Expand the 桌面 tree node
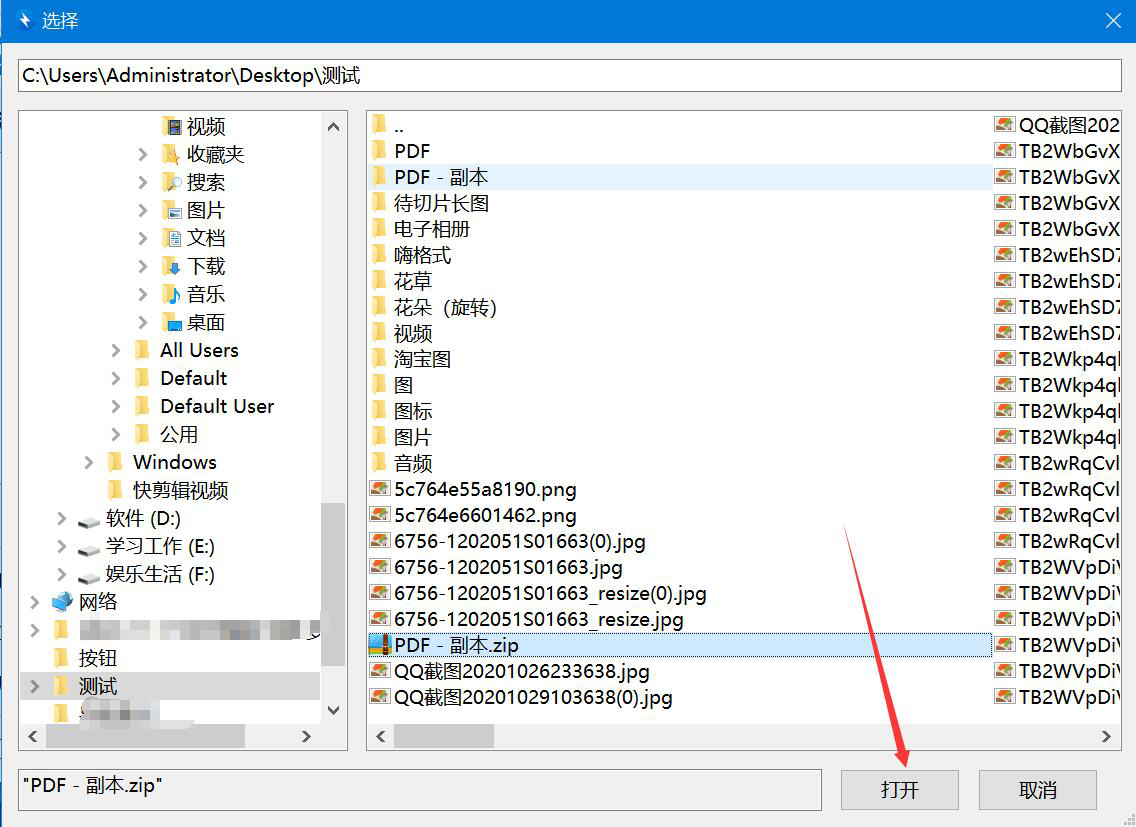 143,323
